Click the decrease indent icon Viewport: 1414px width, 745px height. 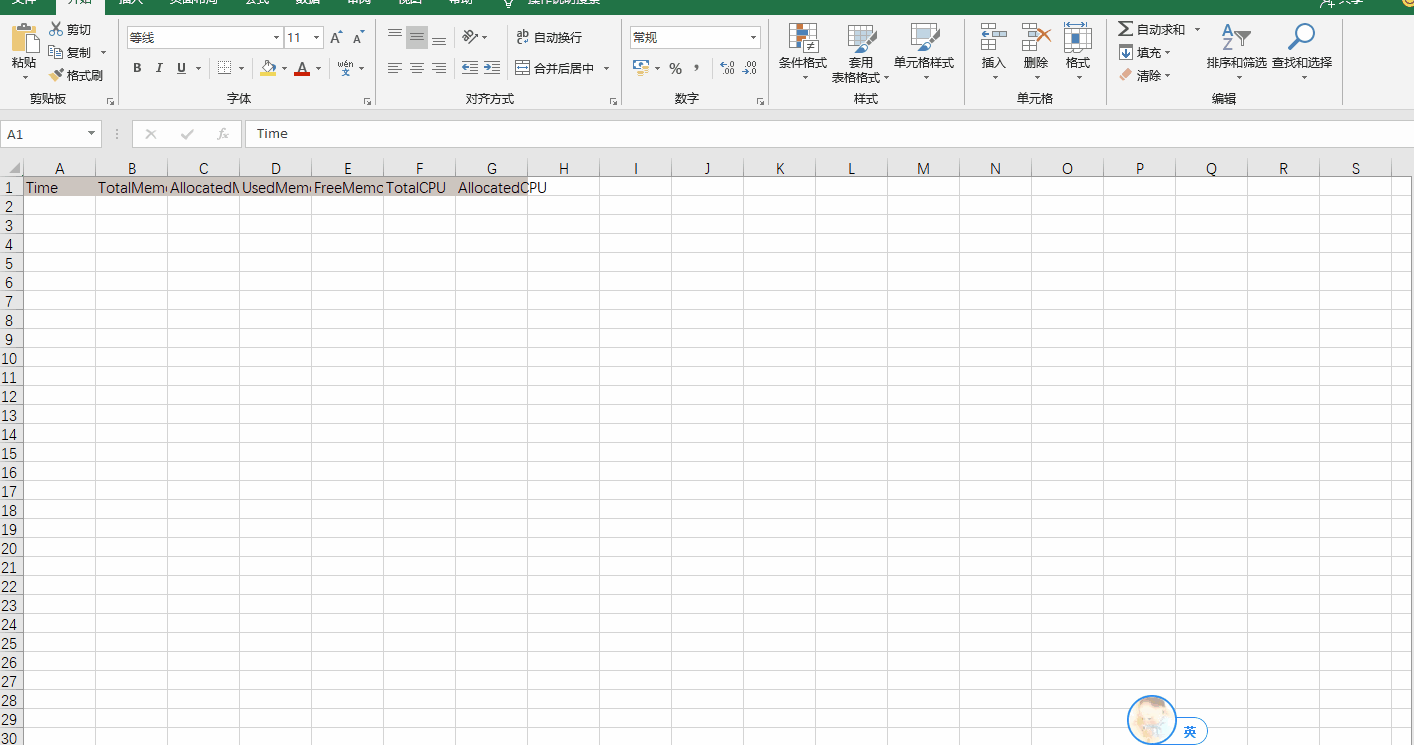tap(470, 68)
